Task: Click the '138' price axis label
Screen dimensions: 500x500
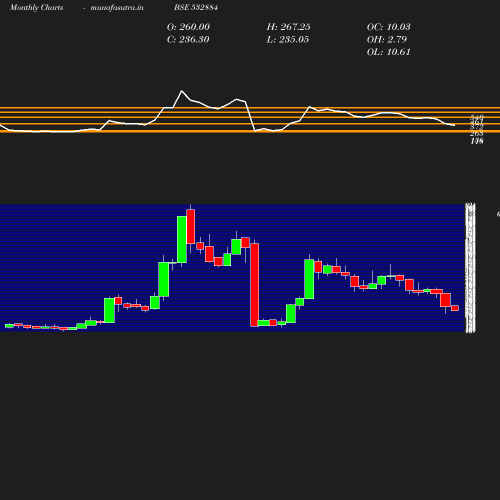Action: coord(477,141)
